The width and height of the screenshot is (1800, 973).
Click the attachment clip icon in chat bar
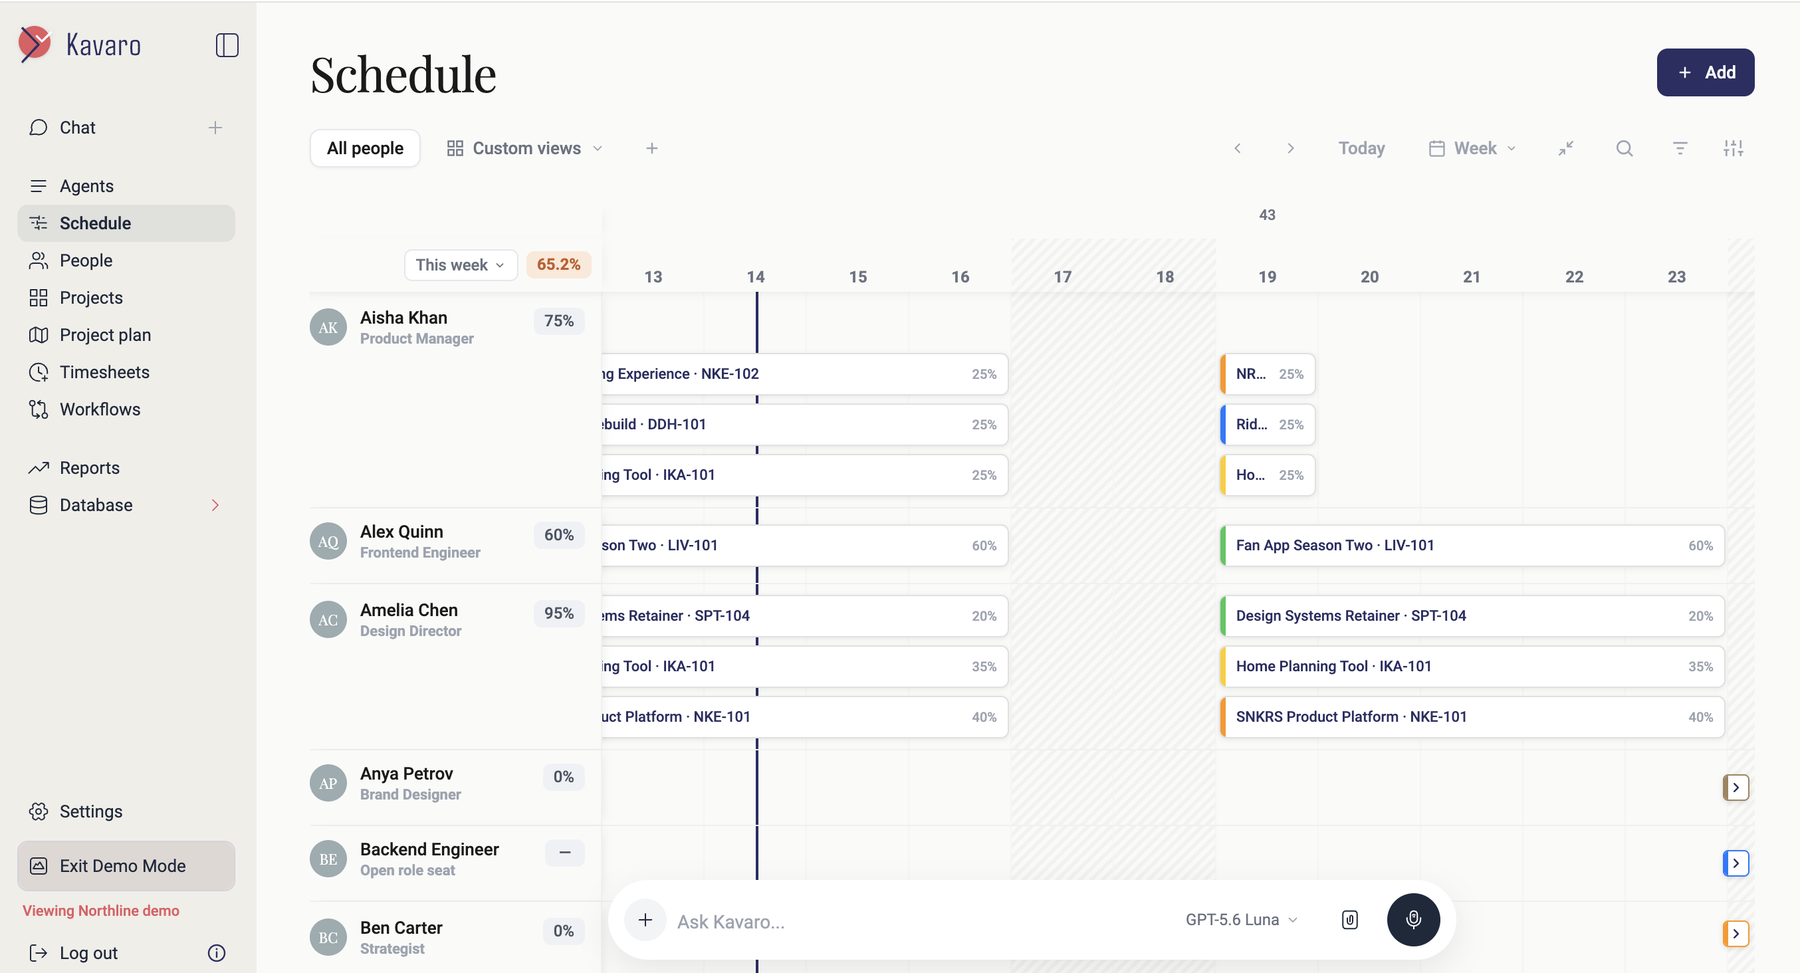point(1349,919)
